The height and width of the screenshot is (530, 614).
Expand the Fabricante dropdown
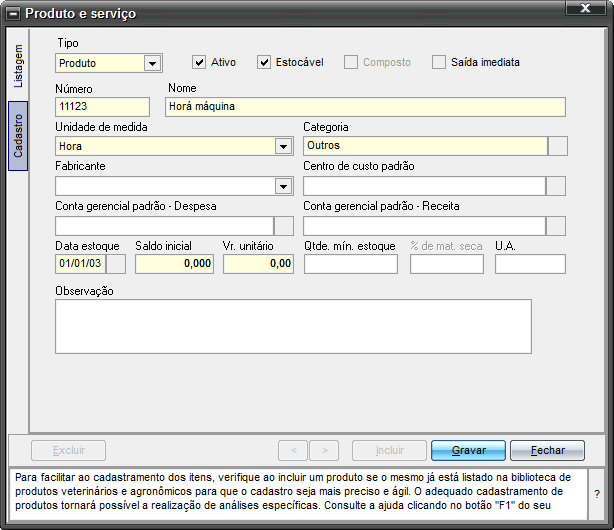pyautogui.click(x=283, y=186)
